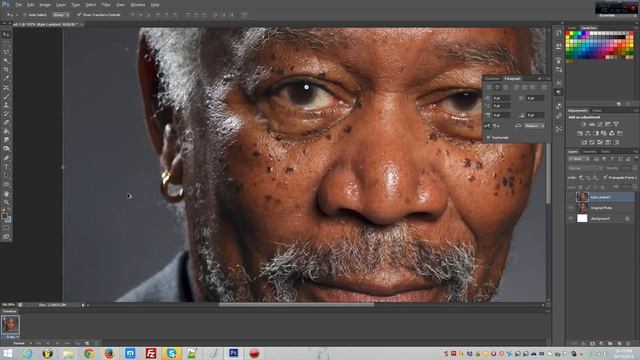Toggle Show Transform Controls checkbox
Viewport: 640px width, 360px height.
(79, 15)
